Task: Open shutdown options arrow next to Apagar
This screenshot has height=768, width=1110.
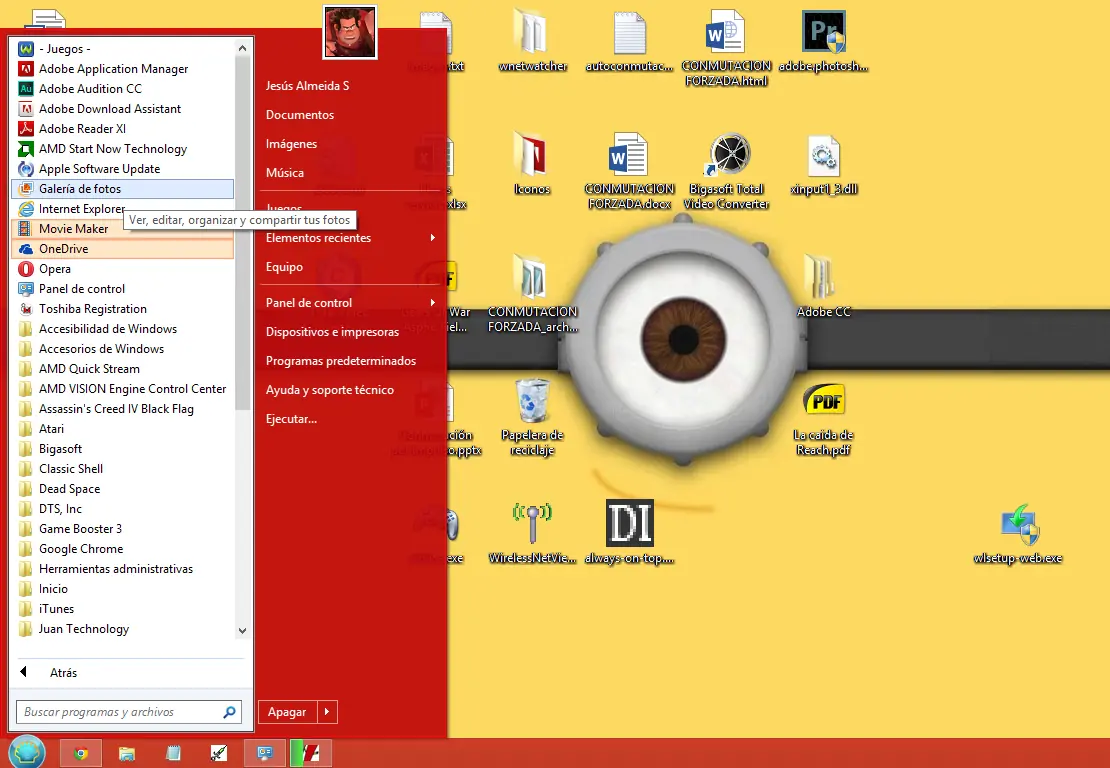Action: 327,712
